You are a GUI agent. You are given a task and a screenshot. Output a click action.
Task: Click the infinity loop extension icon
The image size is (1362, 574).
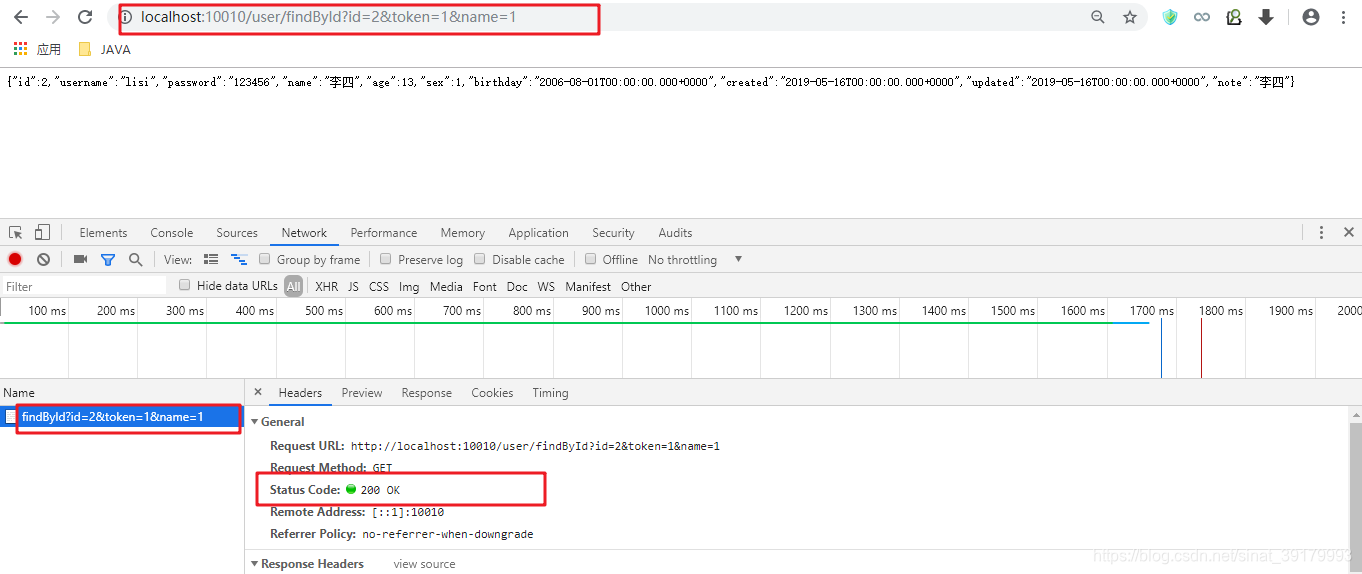[1202, 17]
